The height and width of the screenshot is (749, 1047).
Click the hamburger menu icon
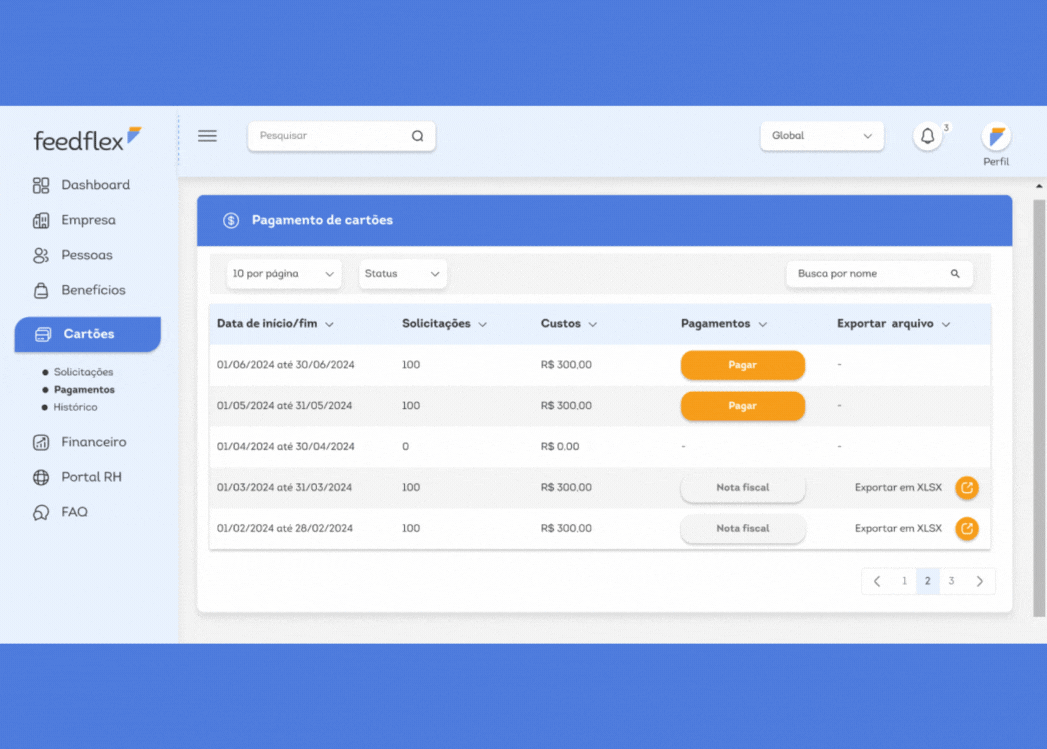click(207, 136)
